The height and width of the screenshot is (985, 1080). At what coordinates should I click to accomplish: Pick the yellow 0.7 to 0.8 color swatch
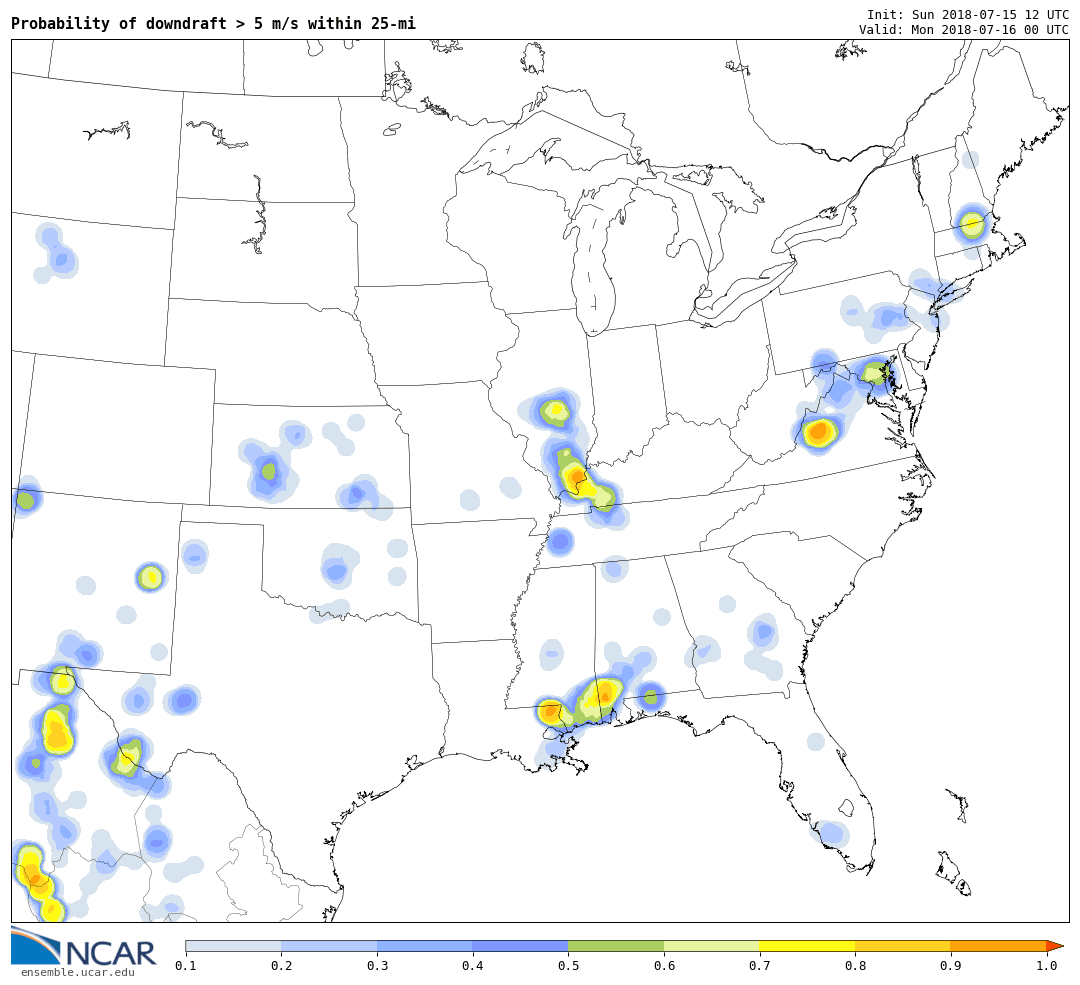(x=807, y=945)
